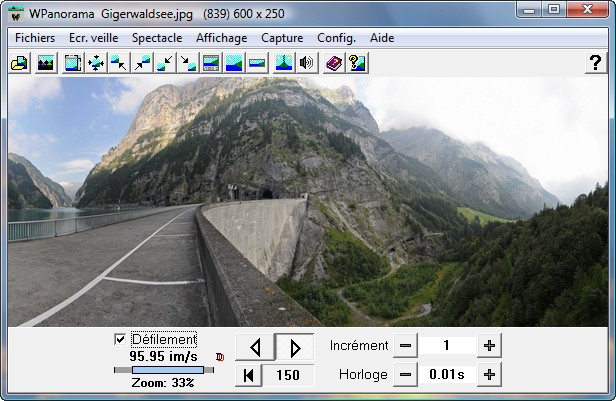Close the WPanorama window
The image size is (616, 401).
click(x=587, y=10)
